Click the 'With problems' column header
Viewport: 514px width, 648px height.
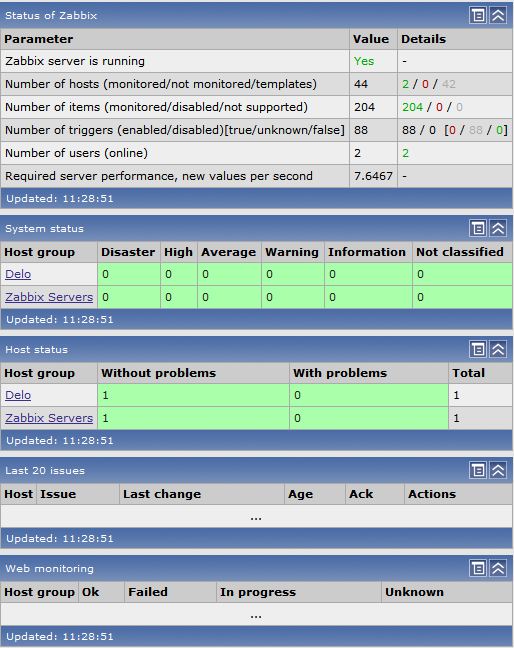tap(340, 373)
